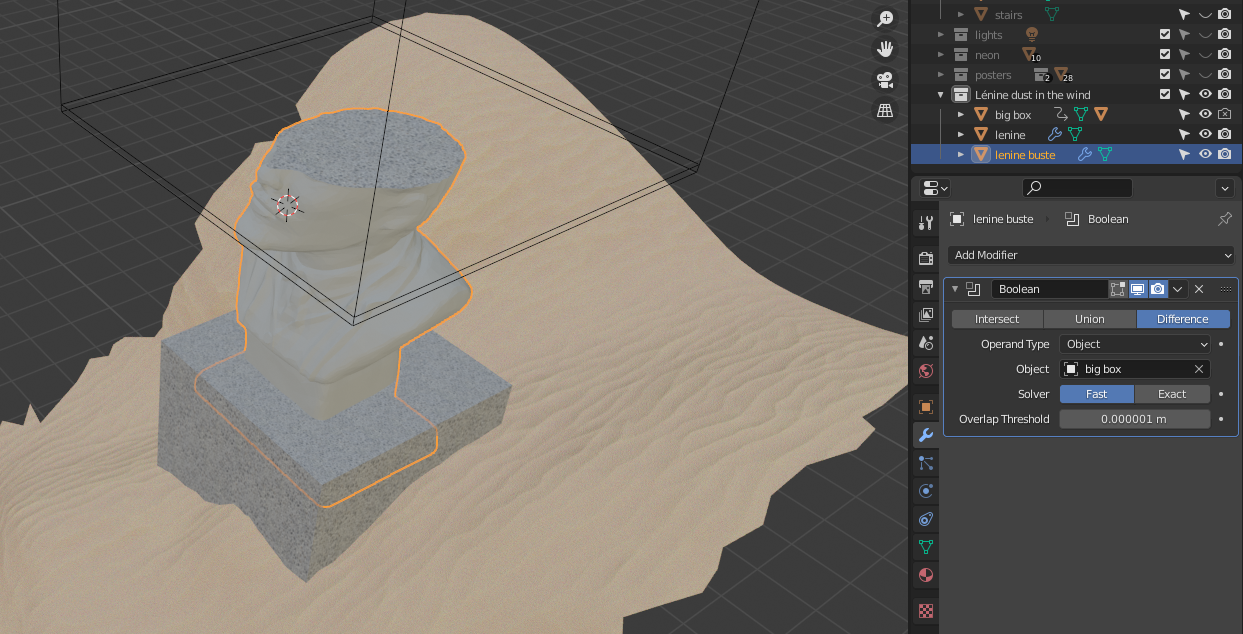The height and width of the screenshot is (634, 1243).
Task: Uncheck the lights collection checkbox
Action: [1164, 35]
